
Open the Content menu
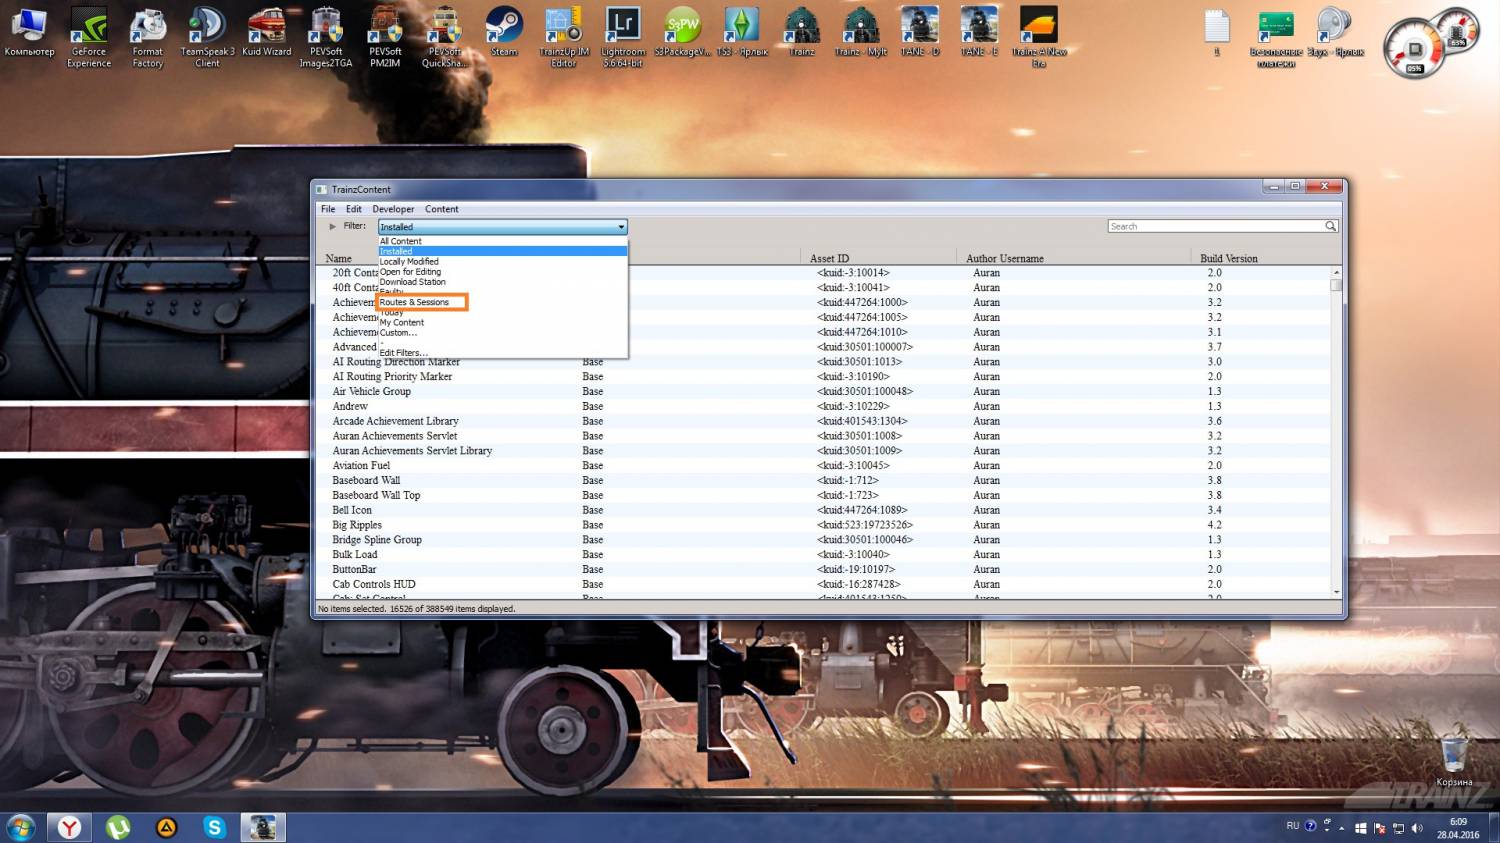tap(441, 209)
